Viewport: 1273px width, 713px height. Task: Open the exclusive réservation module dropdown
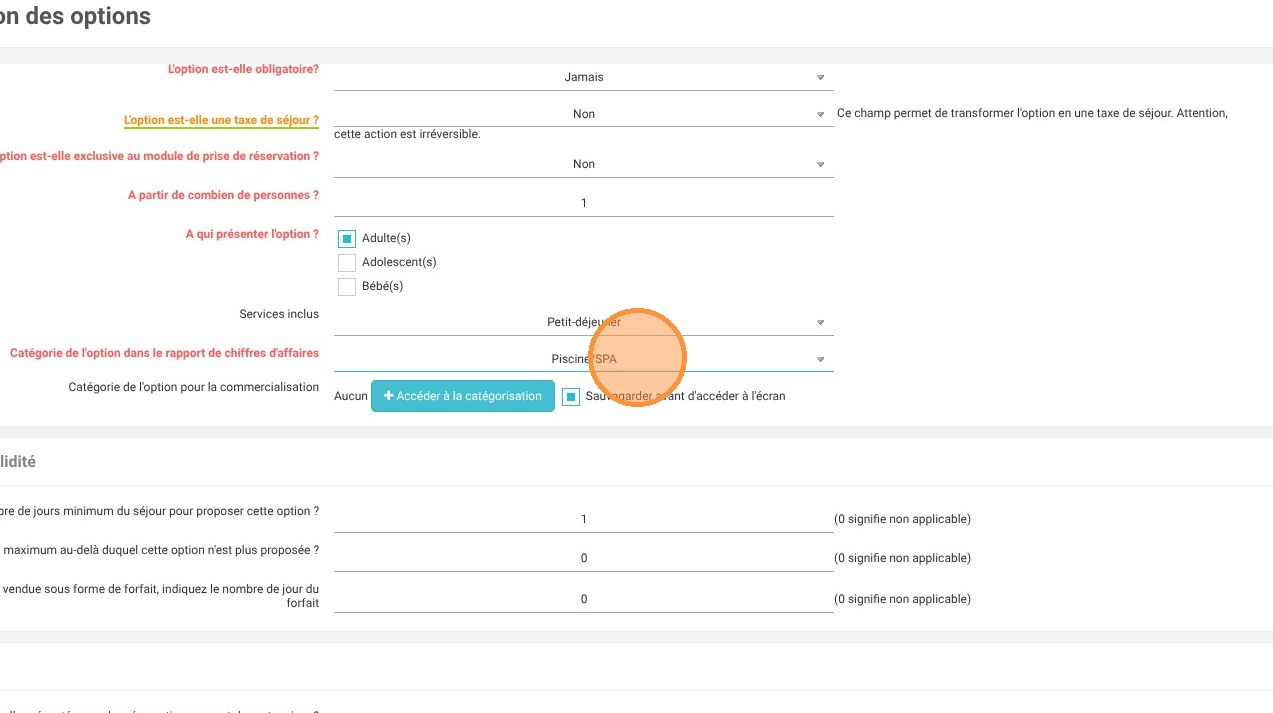click(x=583, y=164)
